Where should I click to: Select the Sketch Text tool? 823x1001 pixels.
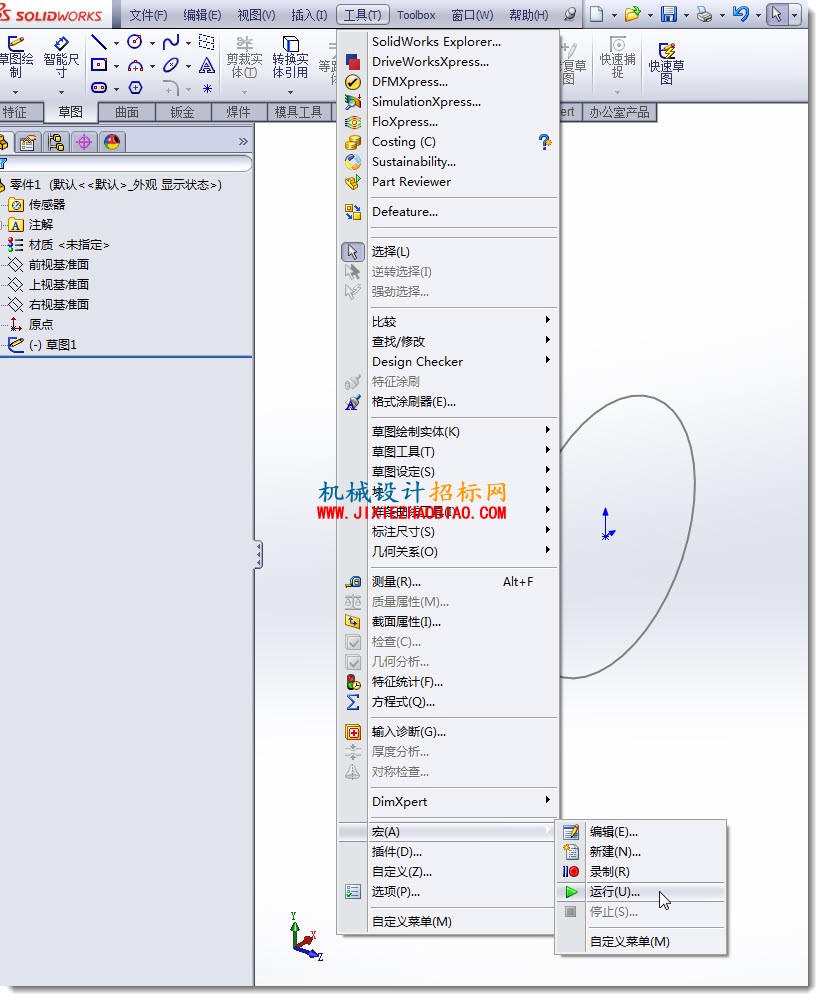206,65
